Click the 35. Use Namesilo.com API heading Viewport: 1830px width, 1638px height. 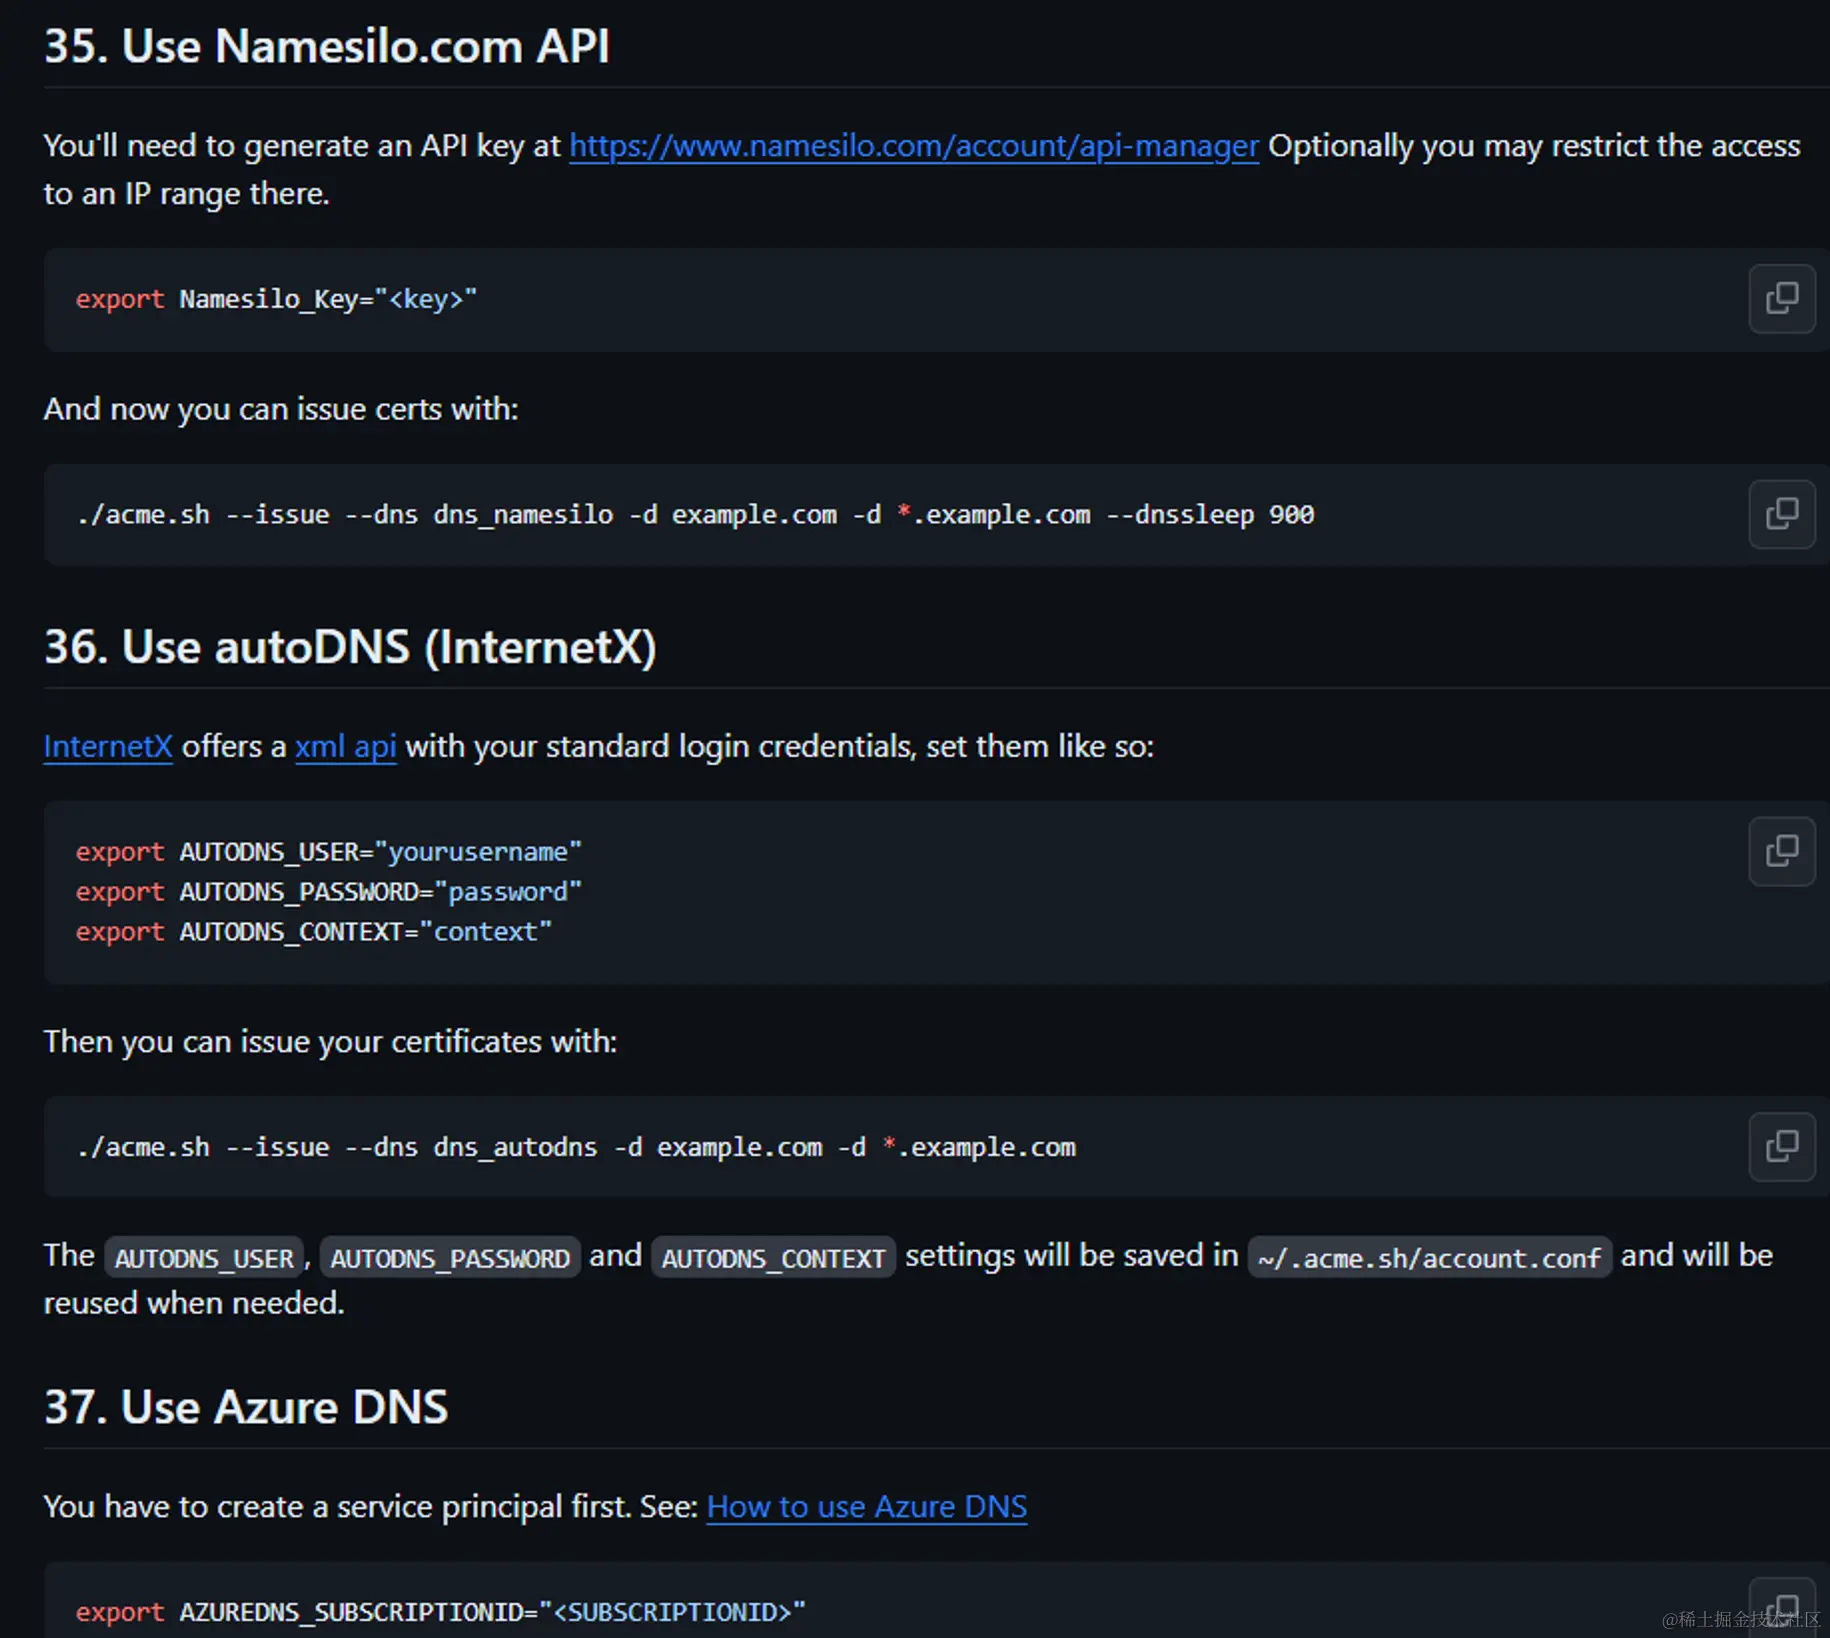point(327,46)
